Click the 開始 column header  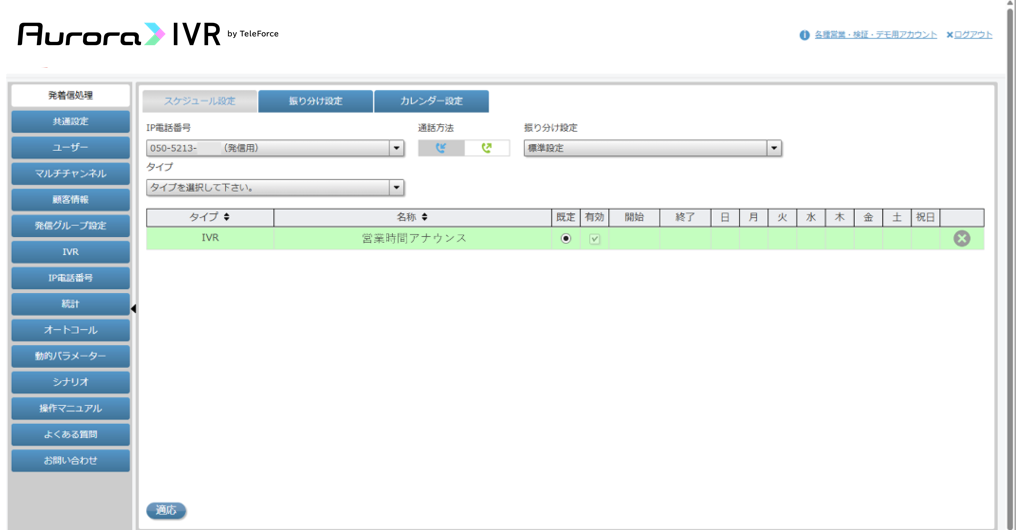coord(634,217)
